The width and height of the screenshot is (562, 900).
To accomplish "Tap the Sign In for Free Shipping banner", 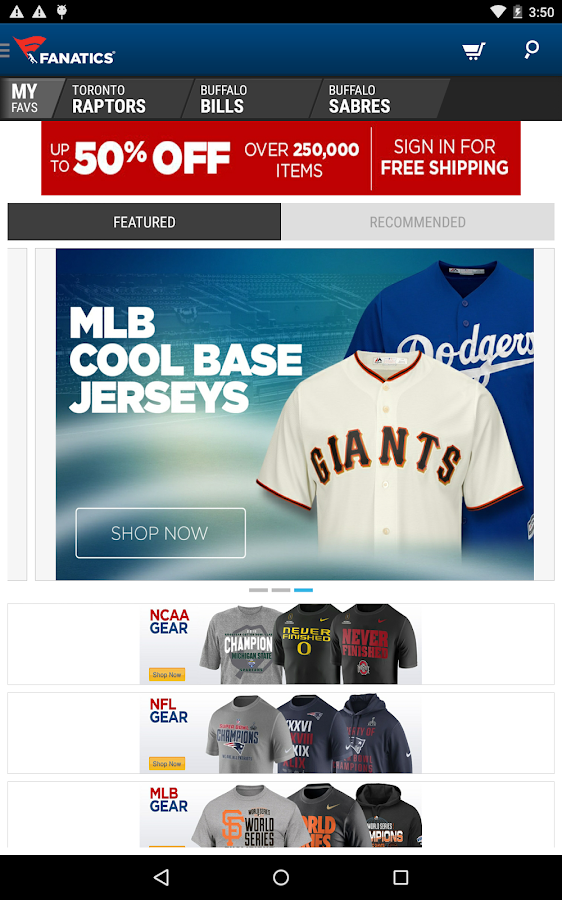I will click(x=444, y=157).
